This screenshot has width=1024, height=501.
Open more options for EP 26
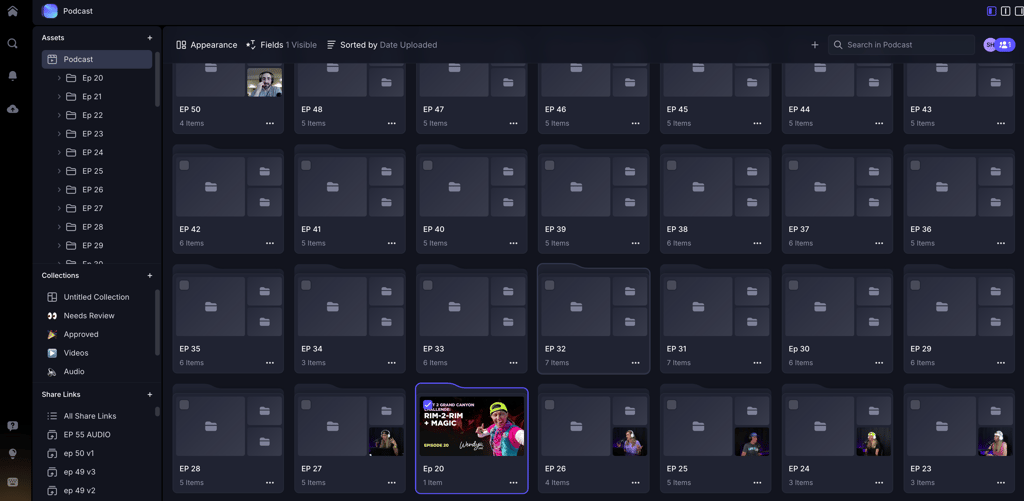click(635, 483)
